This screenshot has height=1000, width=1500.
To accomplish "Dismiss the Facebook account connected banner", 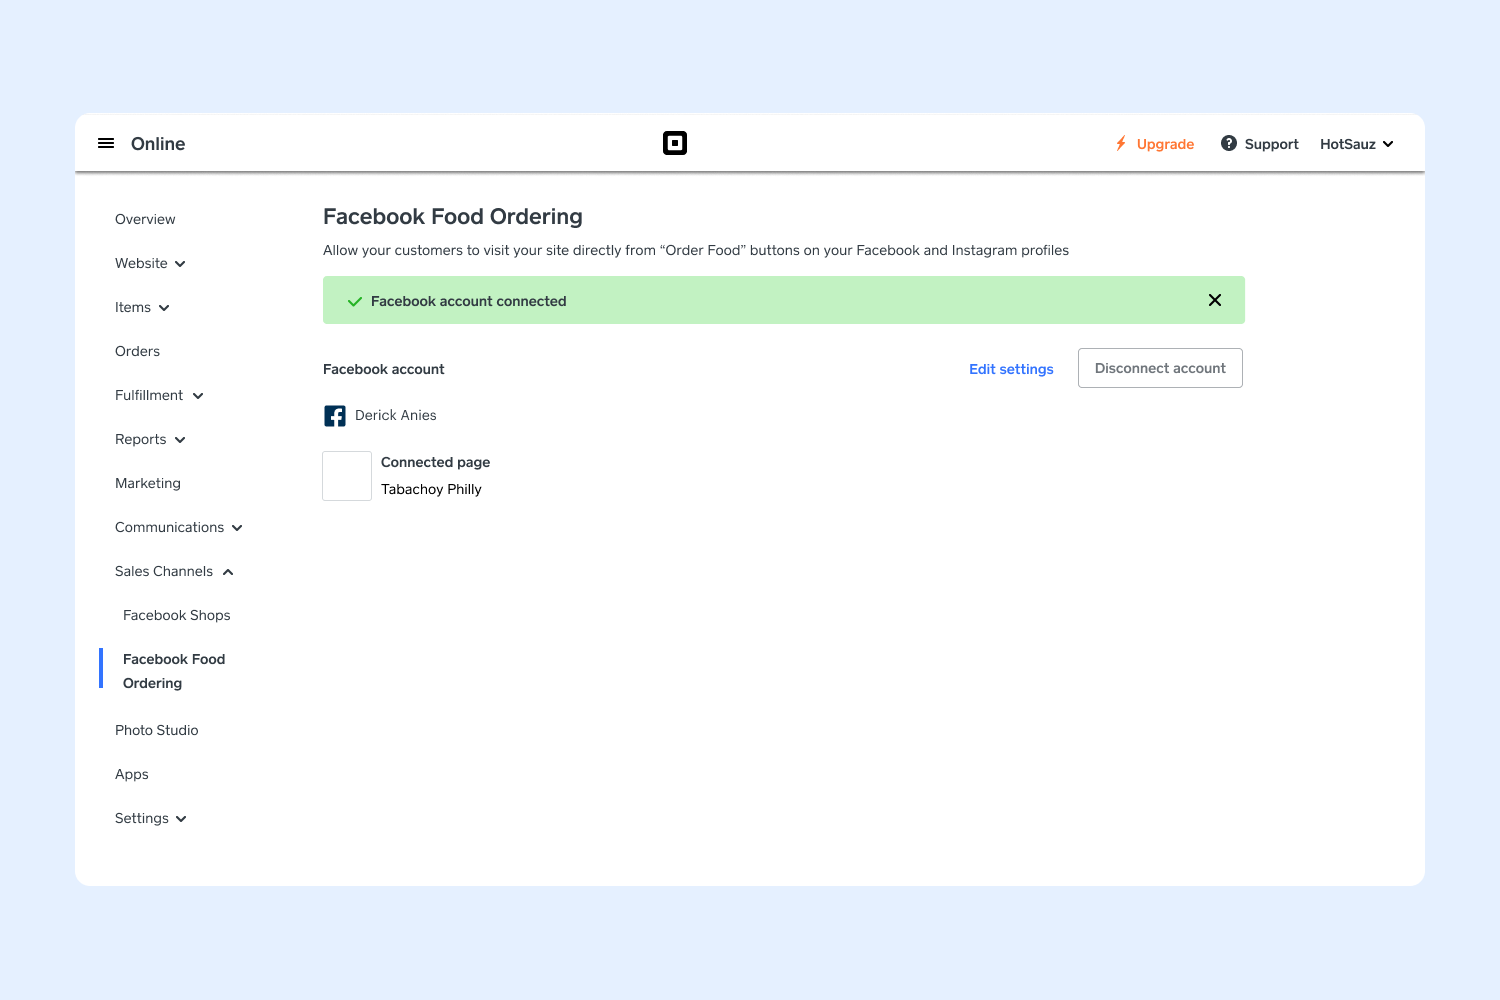I will click(x=1215, y=300).
